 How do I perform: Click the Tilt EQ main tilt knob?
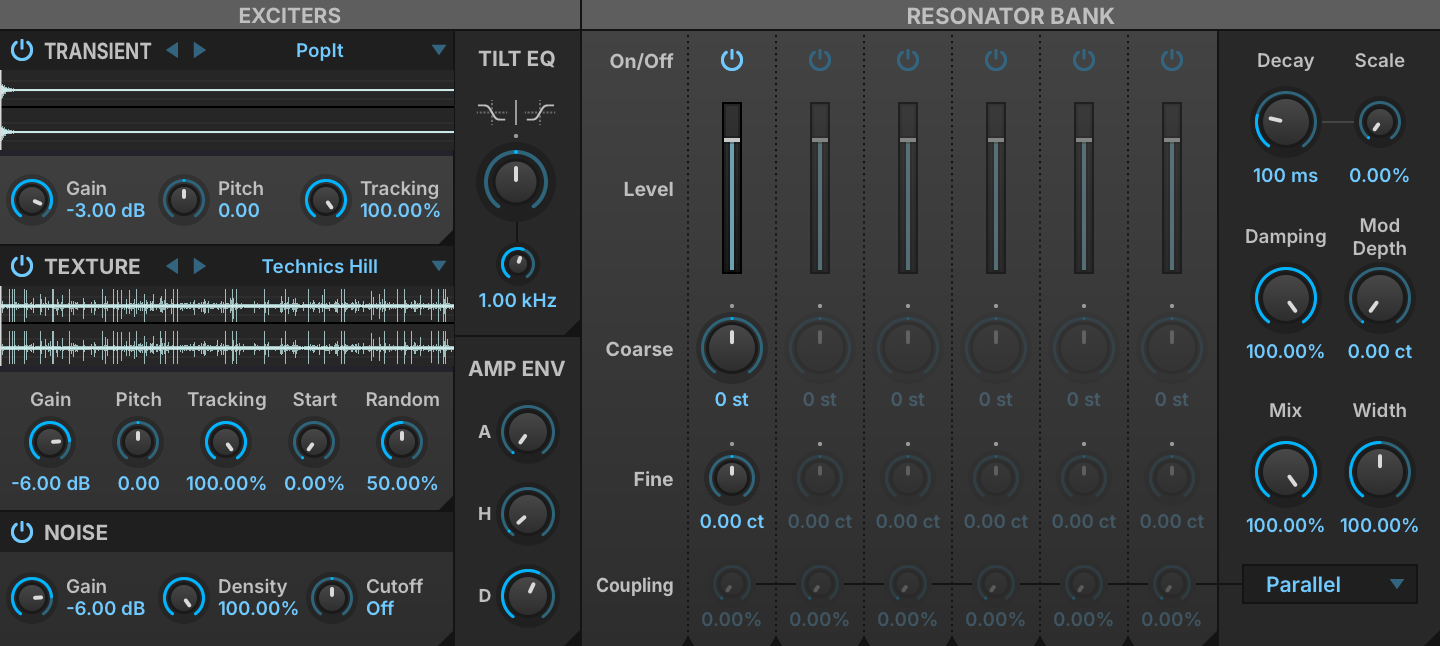(516, 181)
